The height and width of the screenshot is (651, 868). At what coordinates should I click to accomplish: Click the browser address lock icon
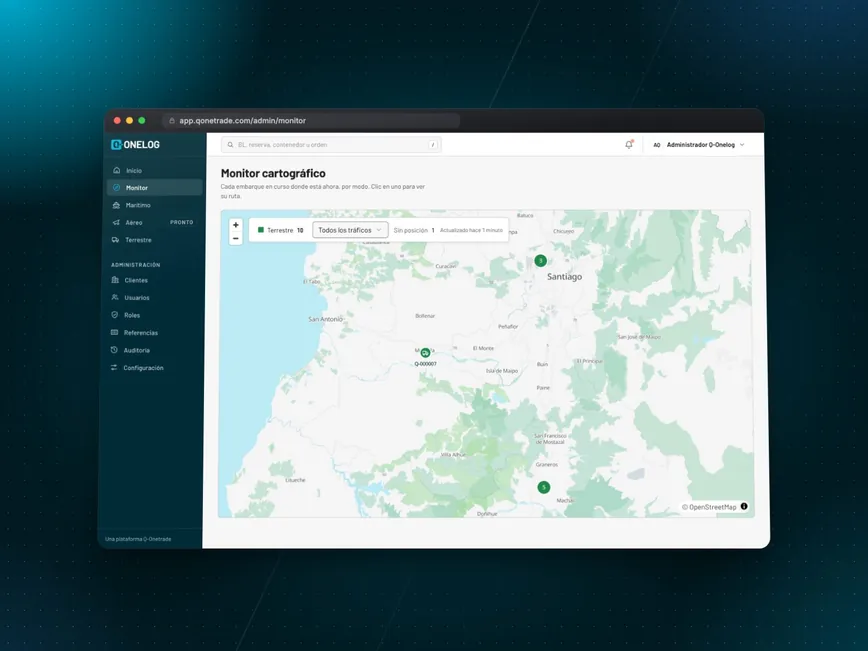172,121
